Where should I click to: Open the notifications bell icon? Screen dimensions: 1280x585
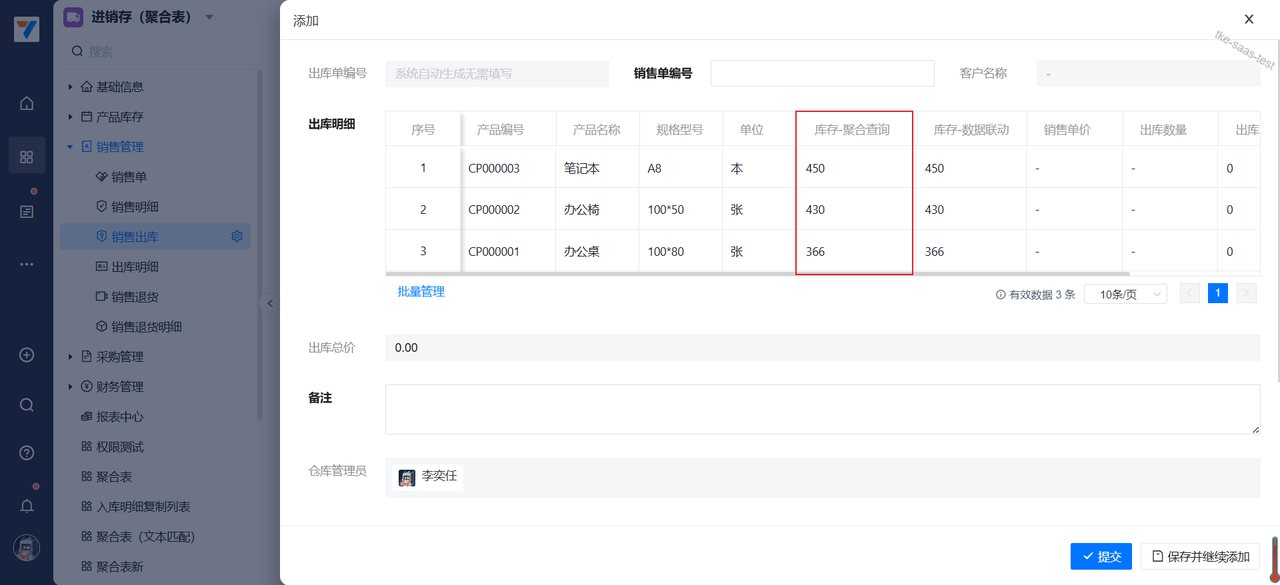[27, 506]
